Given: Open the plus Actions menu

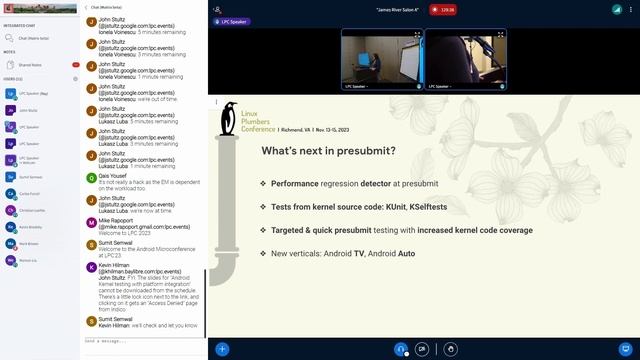Looking at the screenshot, I should tap(222, 349).
